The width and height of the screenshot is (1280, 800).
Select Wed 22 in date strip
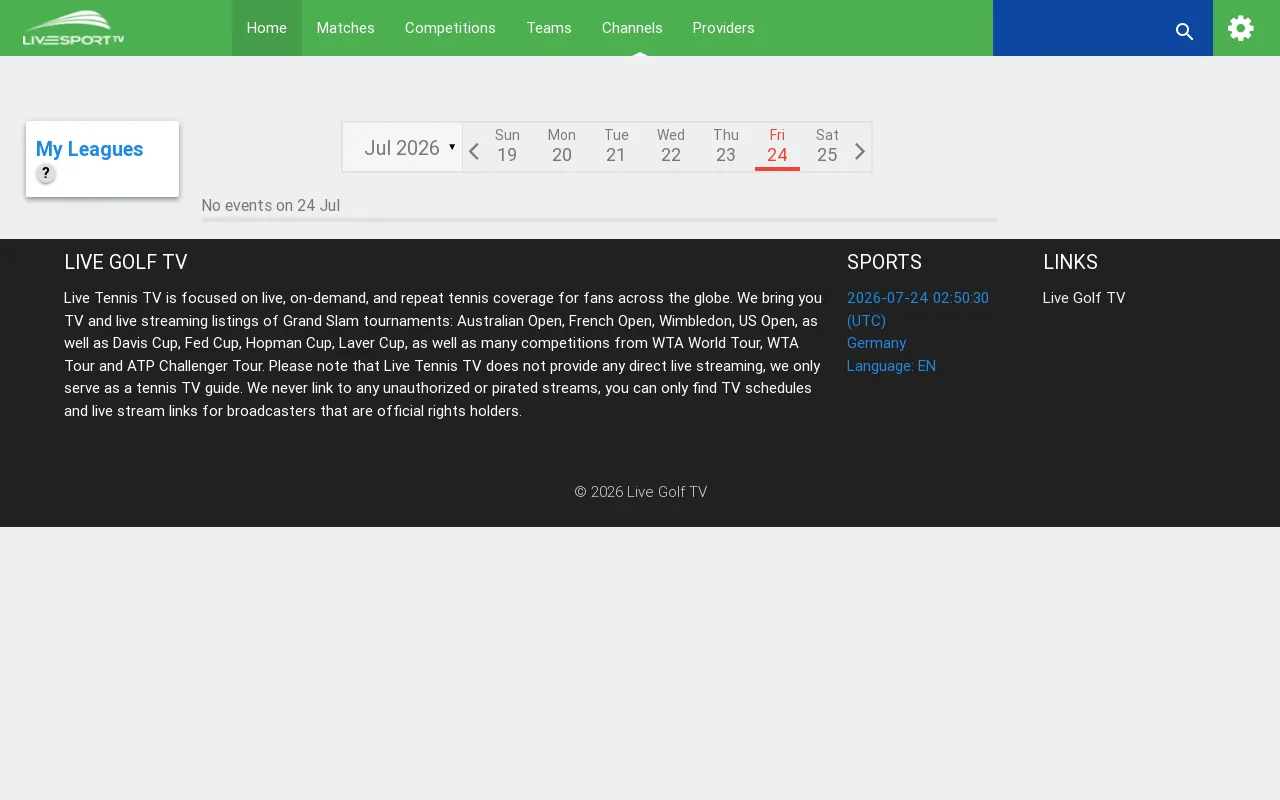click(671, 146)
